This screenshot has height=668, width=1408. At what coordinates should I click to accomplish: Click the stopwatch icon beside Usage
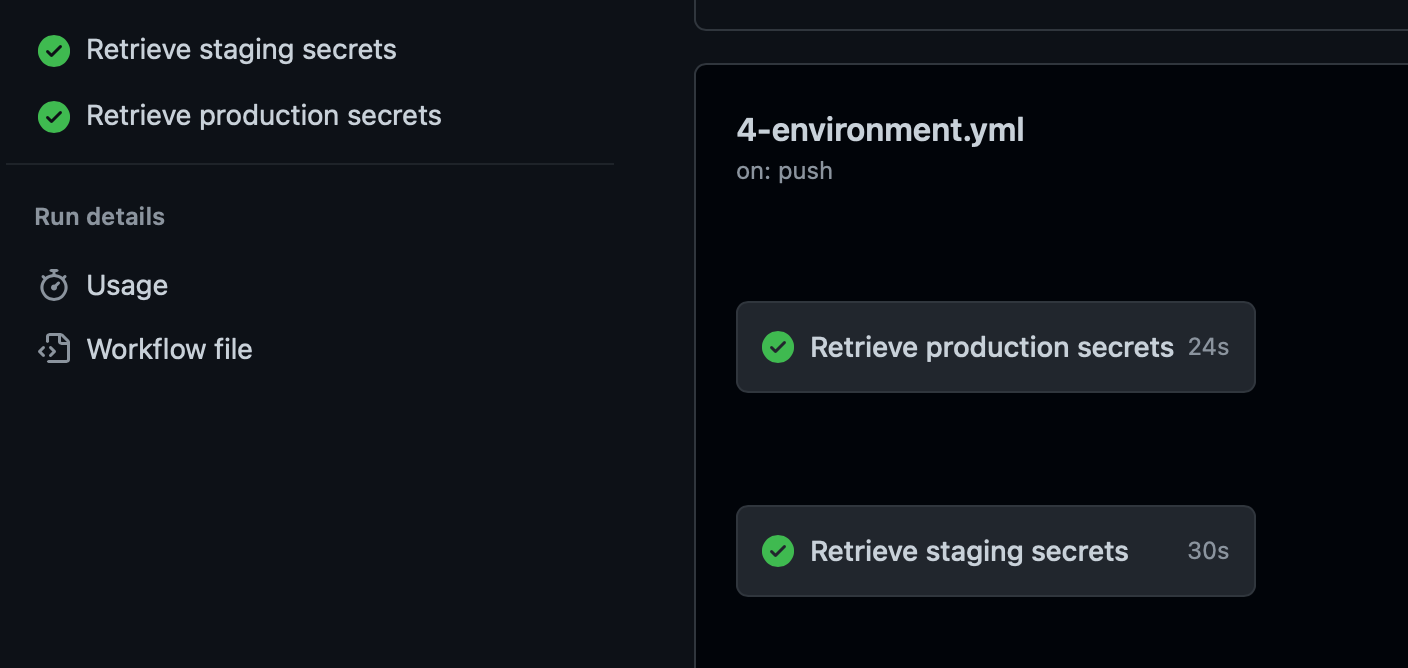[x=54, y=285]
